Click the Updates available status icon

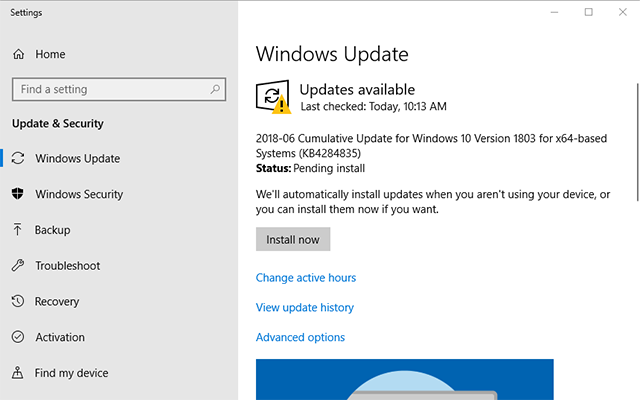point(272,97)
